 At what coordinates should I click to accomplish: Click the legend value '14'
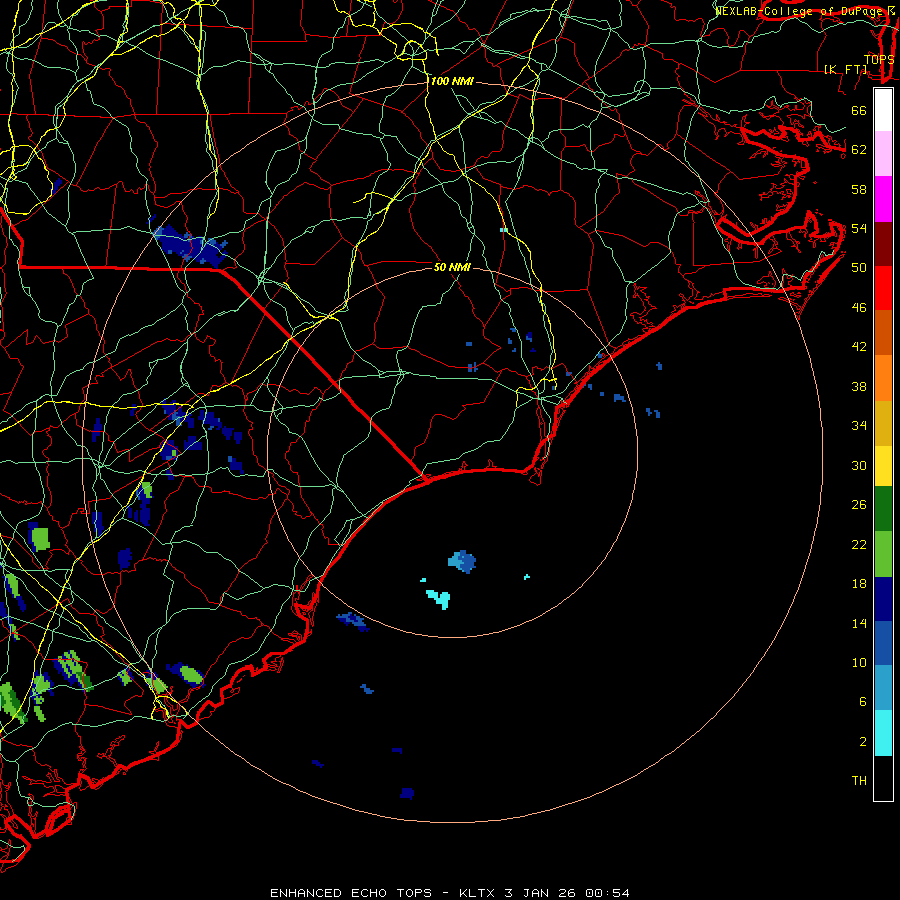click(859, 623)
